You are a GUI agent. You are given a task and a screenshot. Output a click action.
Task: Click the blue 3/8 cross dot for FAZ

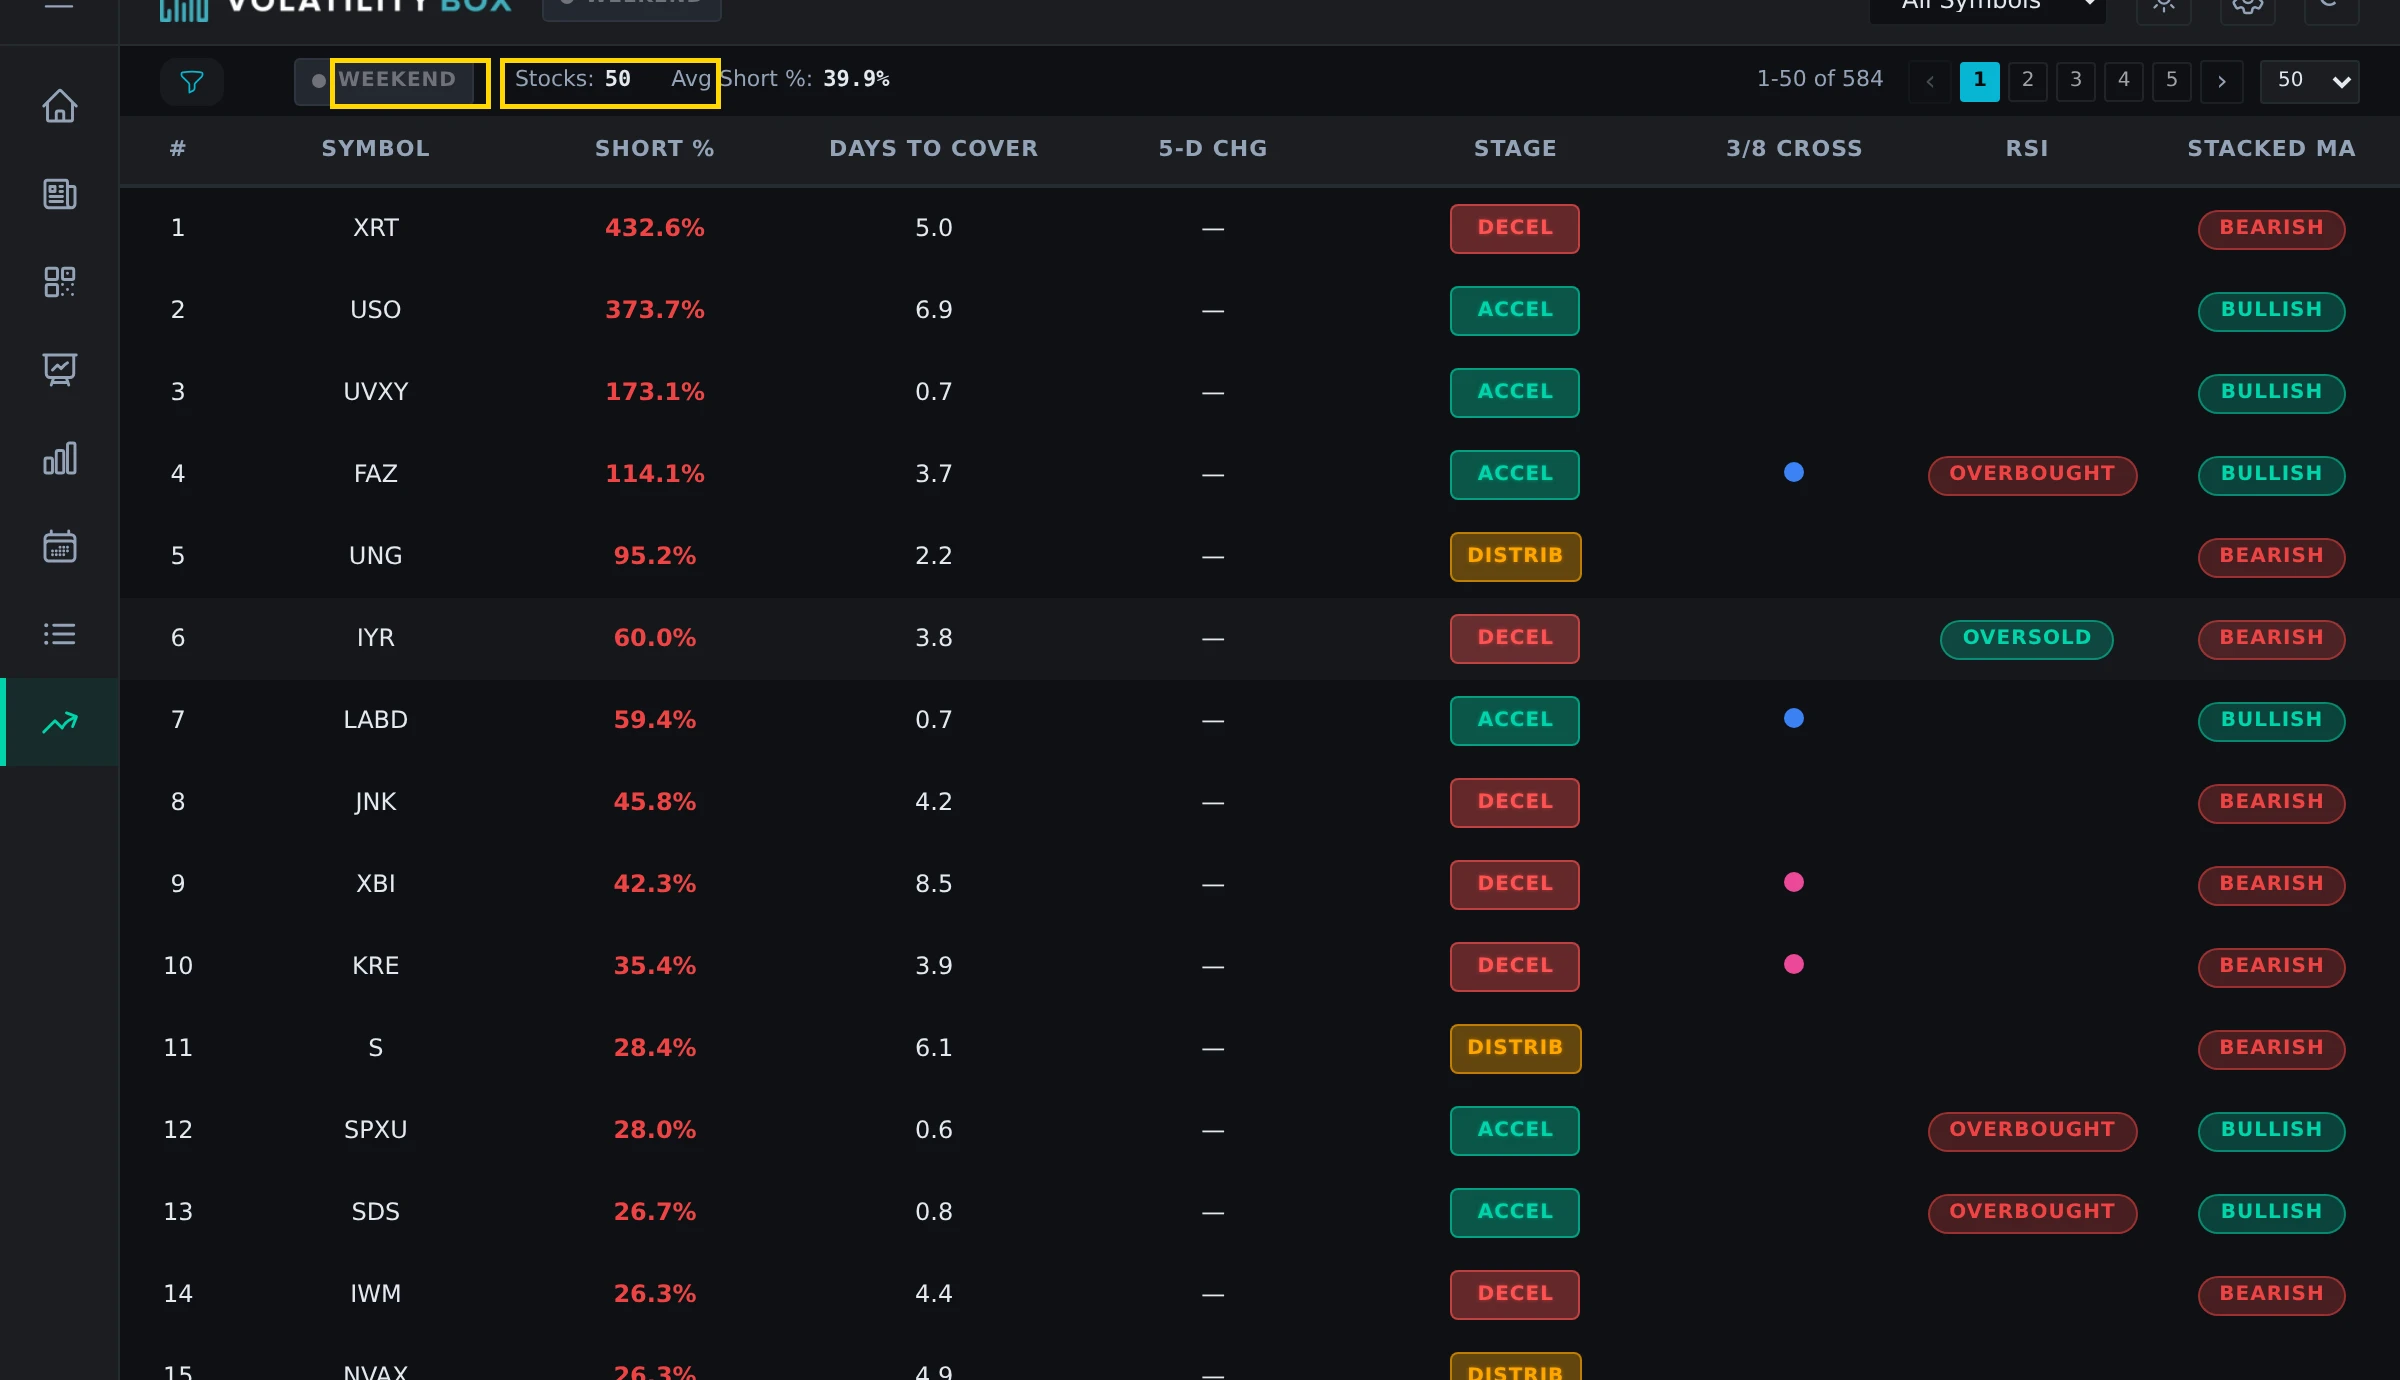(1794, 472)
